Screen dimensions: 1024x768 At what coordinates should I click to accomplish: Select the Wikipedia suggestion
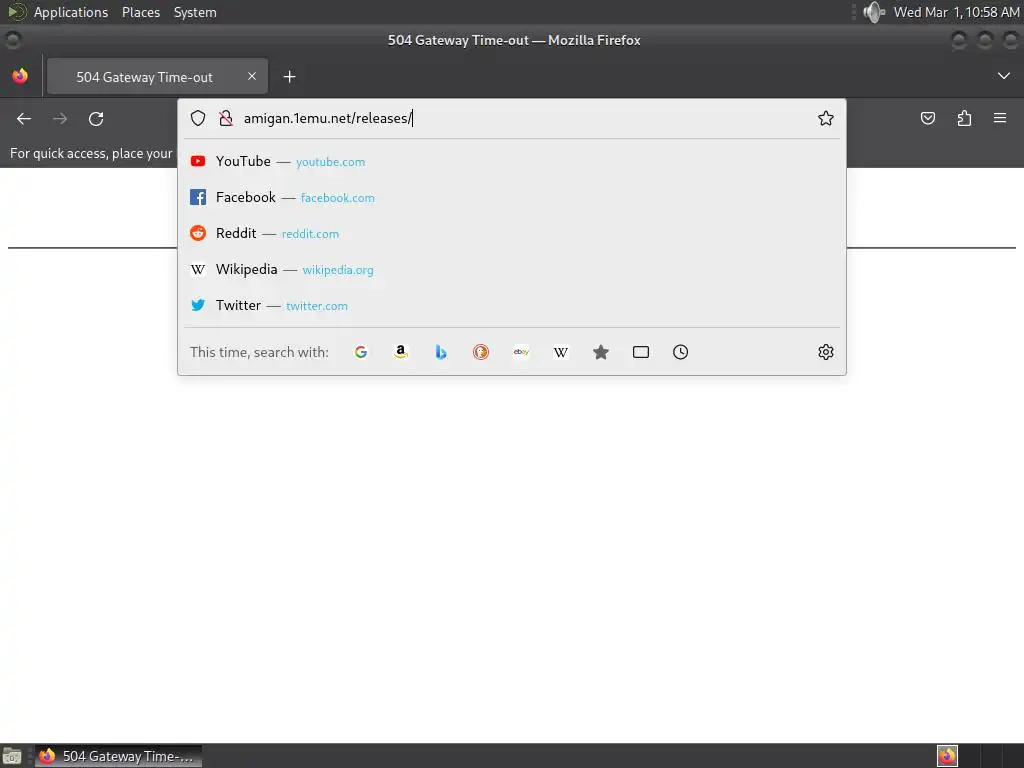click(512, 269)
